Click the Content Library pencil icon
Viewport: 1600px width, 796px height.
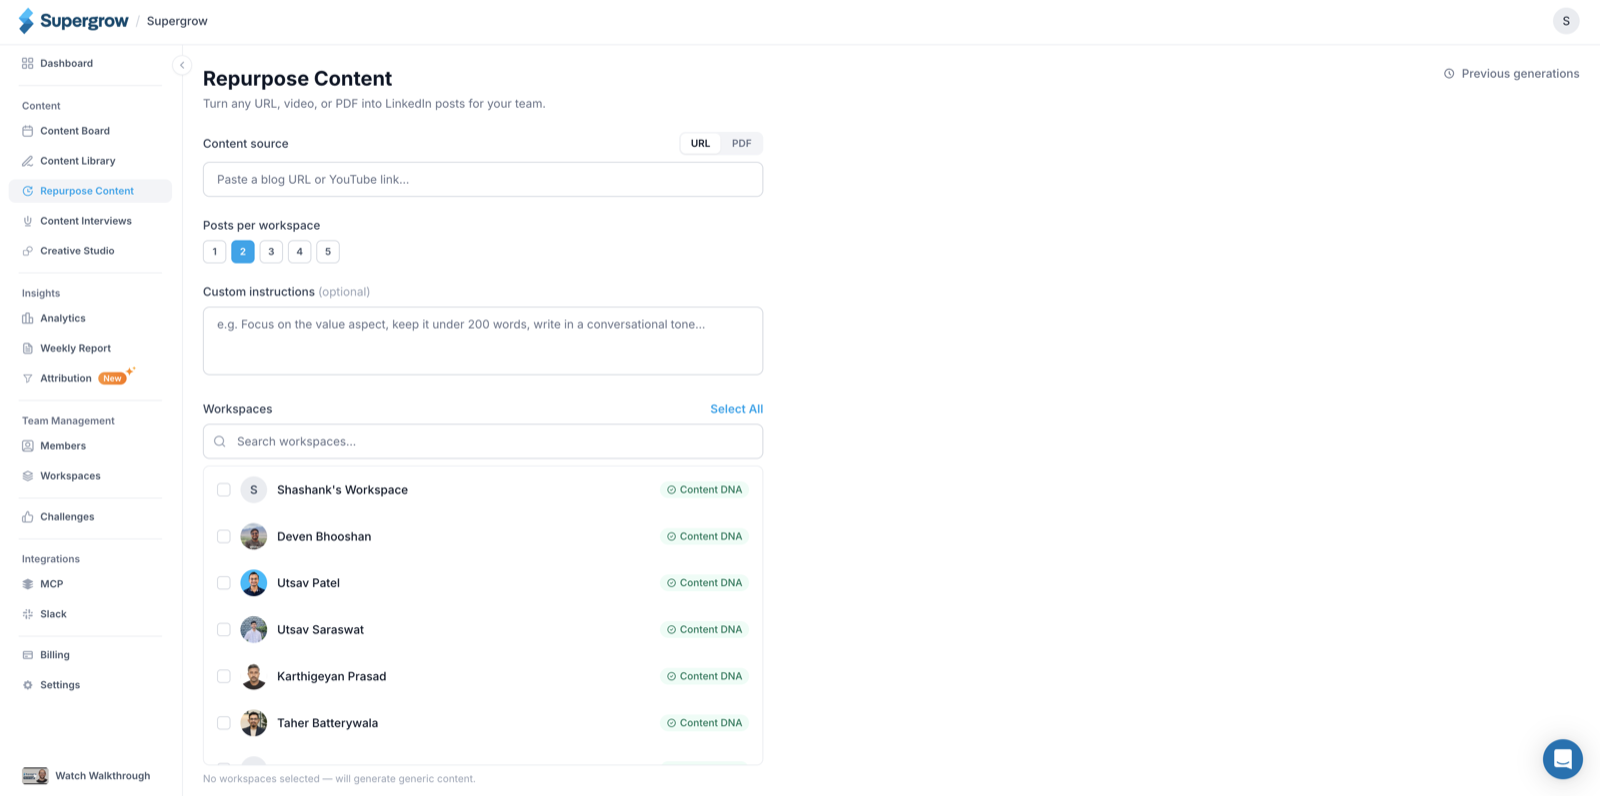coord(28,161)
